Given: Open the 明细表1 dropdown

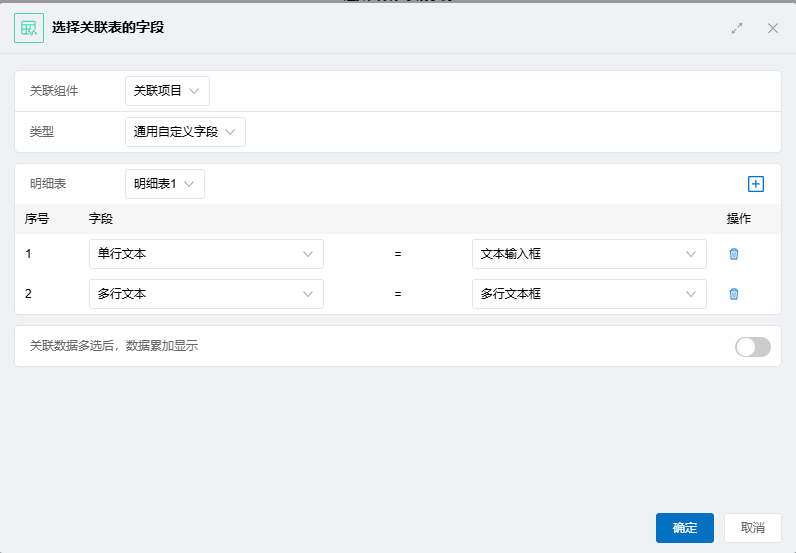Looking at the screenshot, I should tap(164, 184).
